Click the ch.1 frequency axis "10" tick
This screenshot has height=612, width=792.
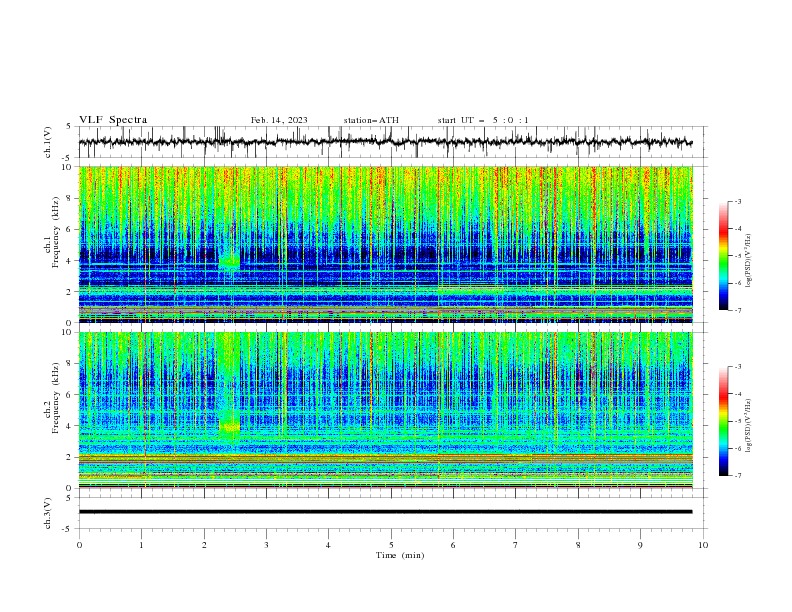(69, 167)
